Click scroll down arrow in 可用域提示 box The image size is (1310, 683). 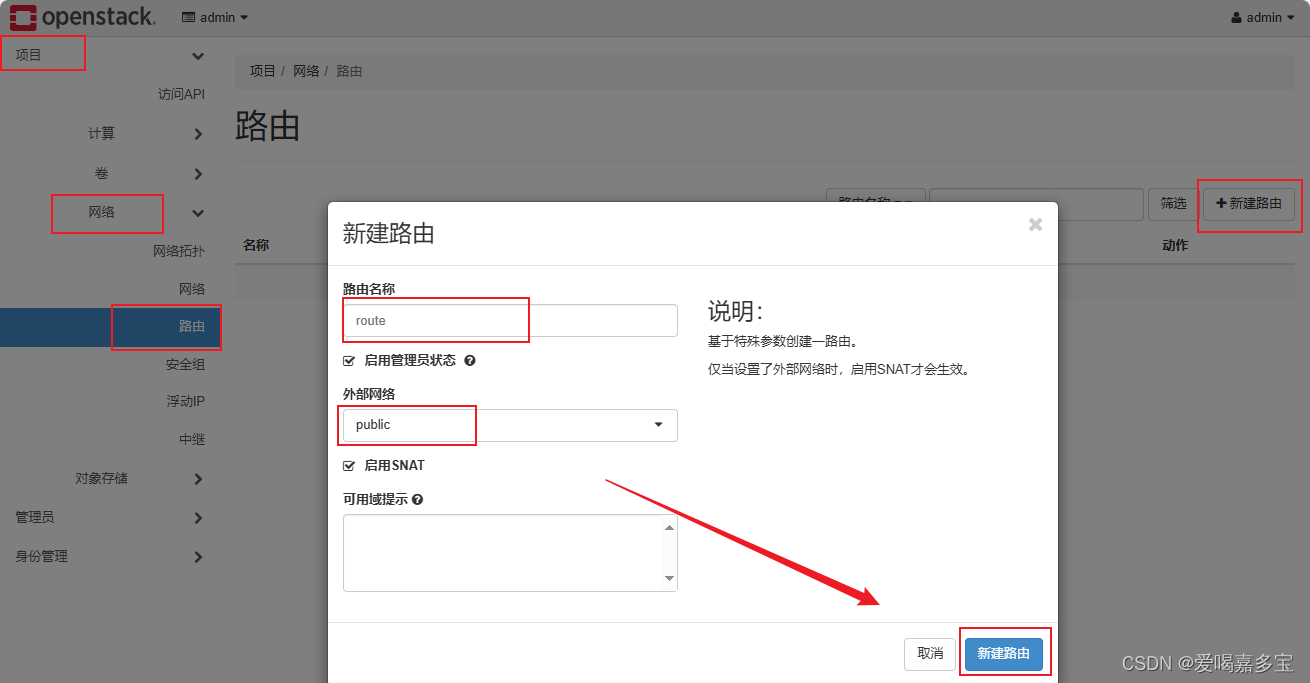click(x=670, y=579)
